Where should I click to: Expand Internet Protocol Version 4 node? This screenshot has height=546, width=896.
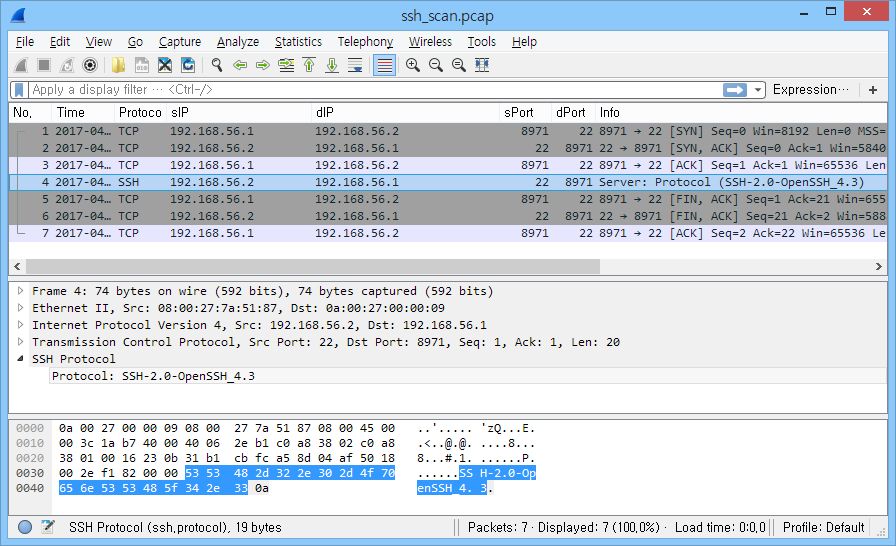(21, 325)
